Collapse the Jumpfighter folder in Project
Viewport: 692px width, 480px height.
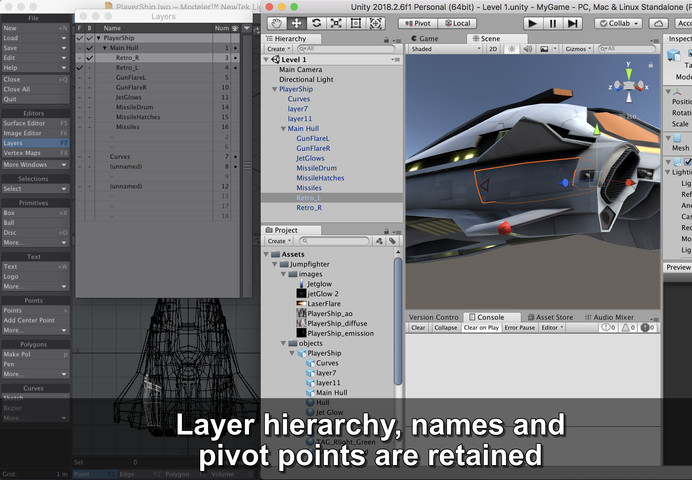[x=275, y=264]
